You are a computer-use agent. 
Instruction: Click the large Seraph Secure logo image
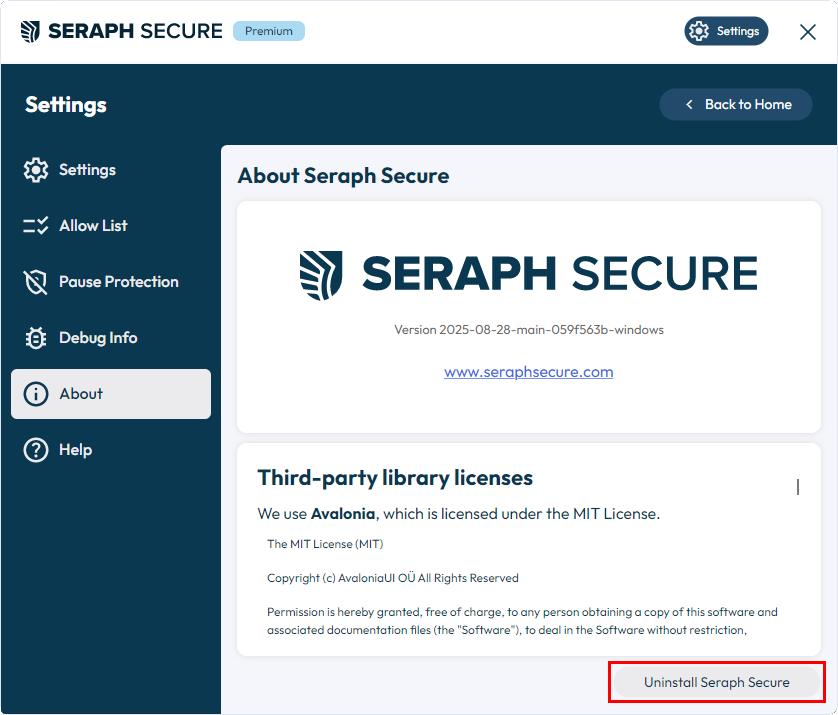pyautogui.click(x=529, y=274)
